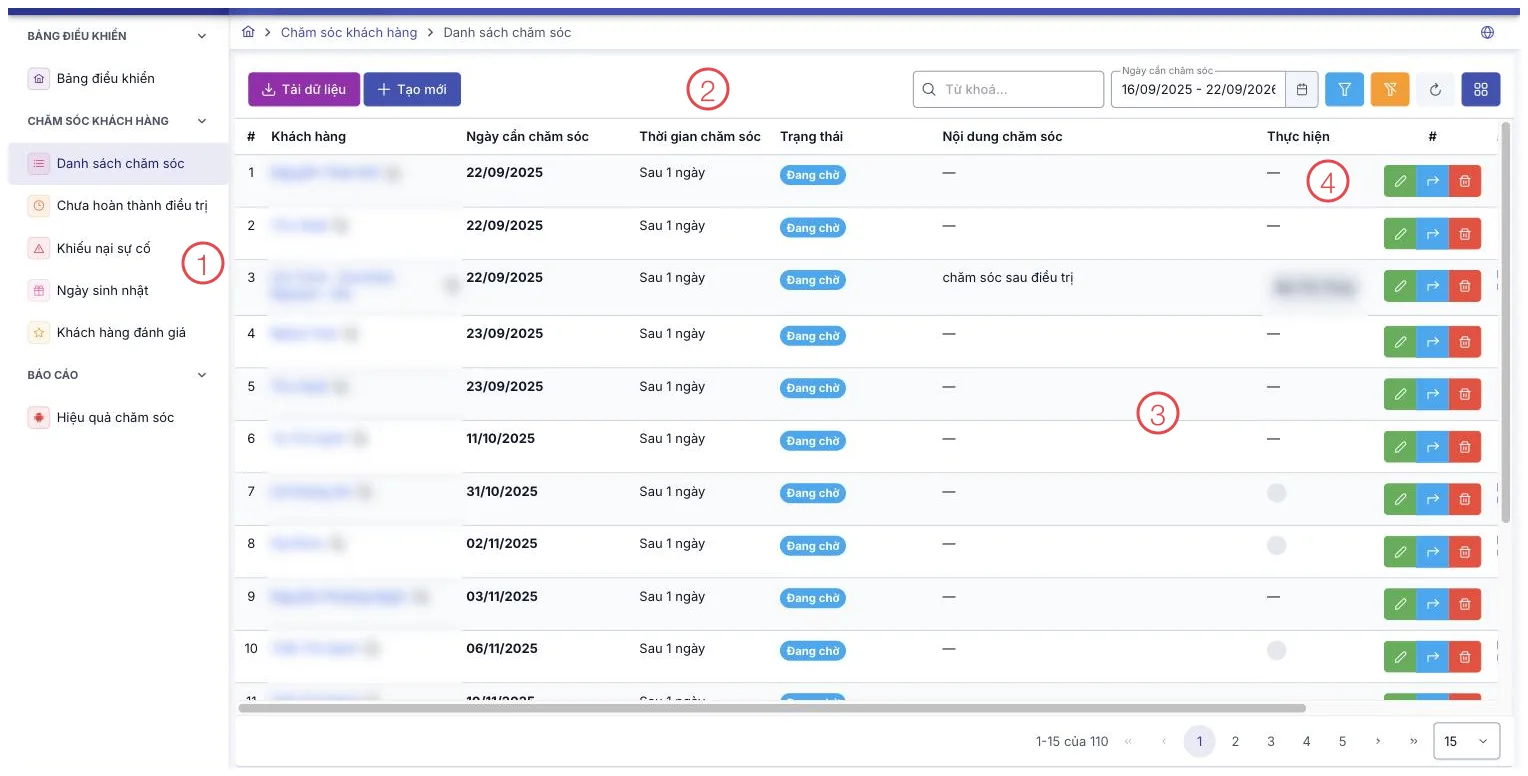Click the home icon in breadcrumb

pos(248,32)
